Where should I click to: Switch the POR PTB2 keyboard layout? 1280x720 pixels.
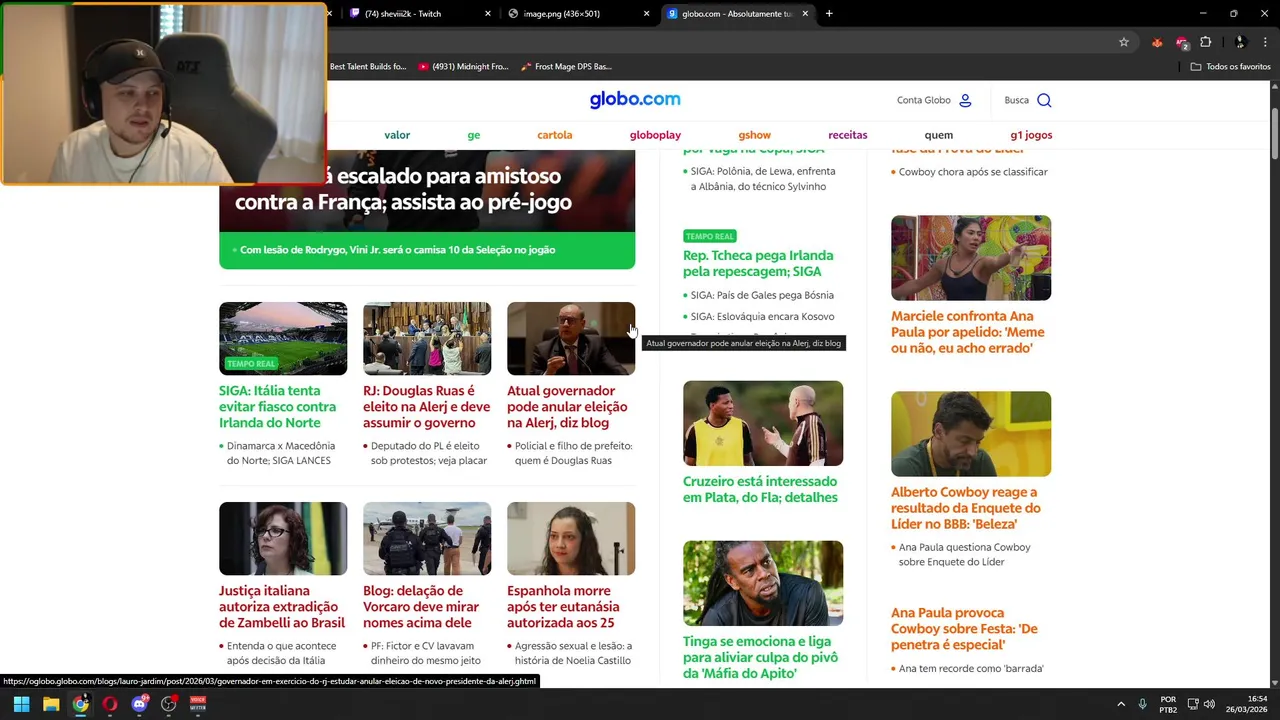[x=1168, y=704]
